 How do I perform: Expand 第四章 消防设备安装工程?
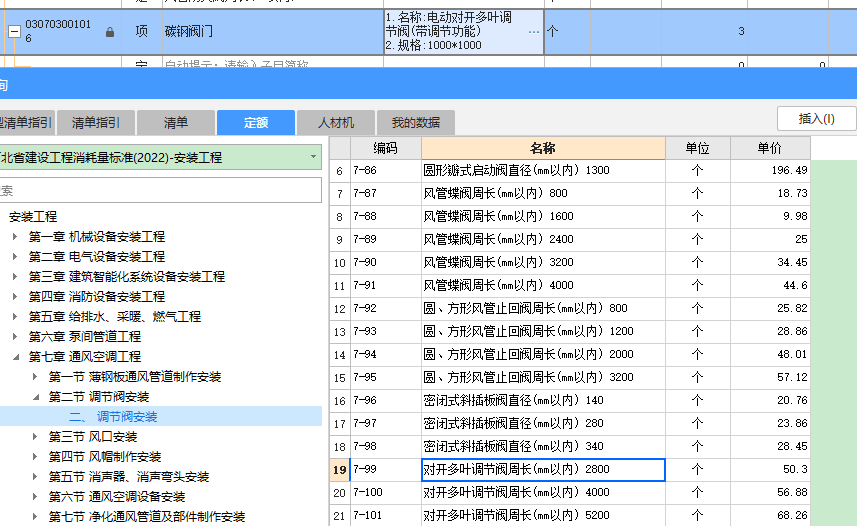[15, 296]
